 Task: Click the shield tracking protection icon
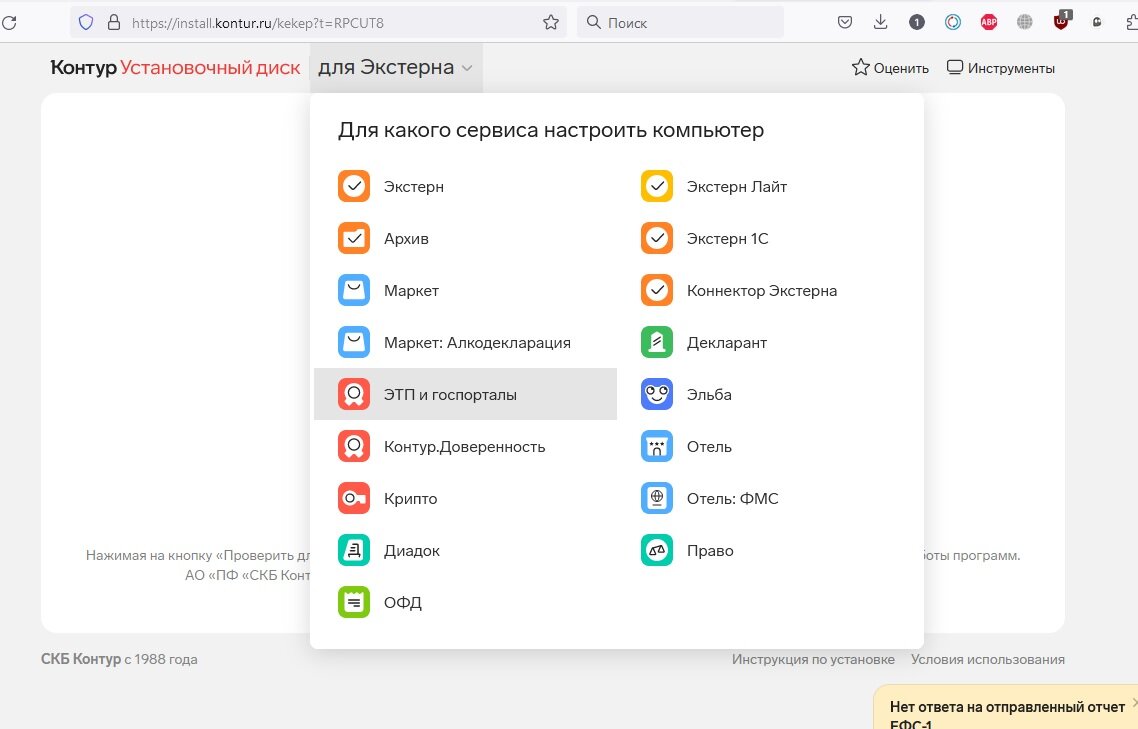pos(86,23)
